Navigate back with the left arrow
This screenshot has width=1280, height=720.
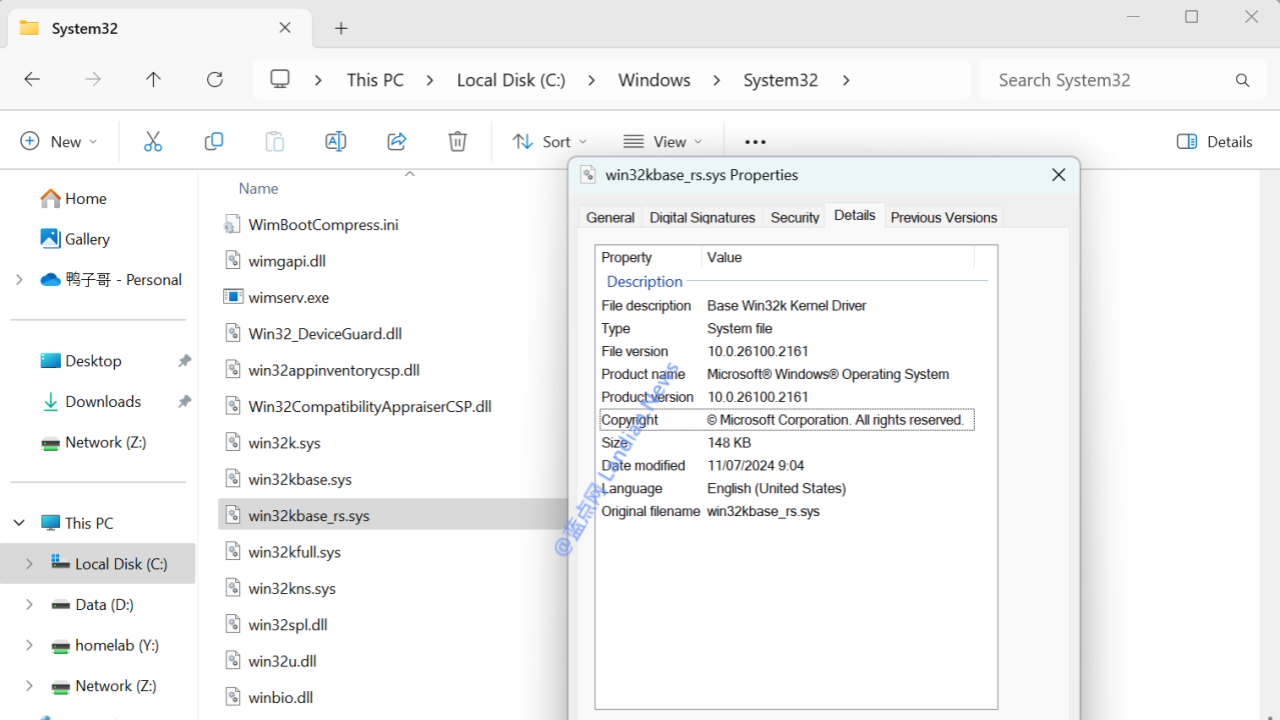32,80
